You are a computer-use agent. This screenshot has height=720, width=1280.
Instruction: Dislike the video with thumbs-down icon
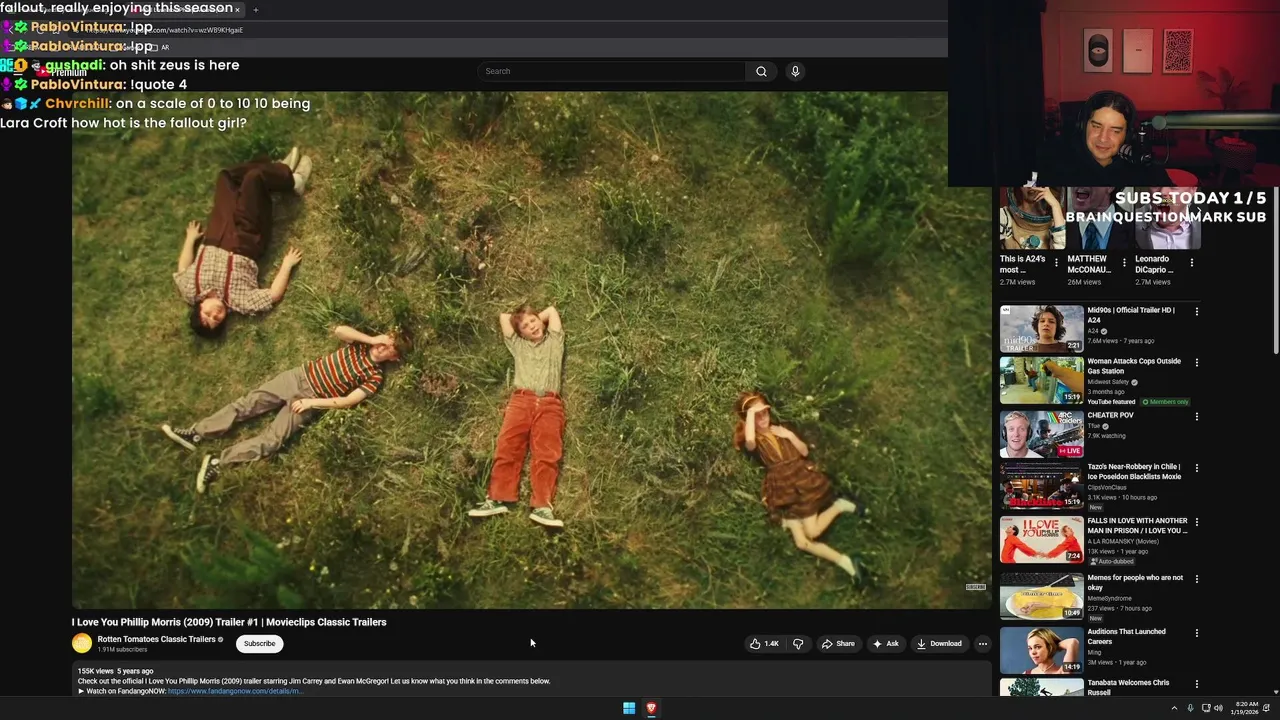tap(798, 644)
